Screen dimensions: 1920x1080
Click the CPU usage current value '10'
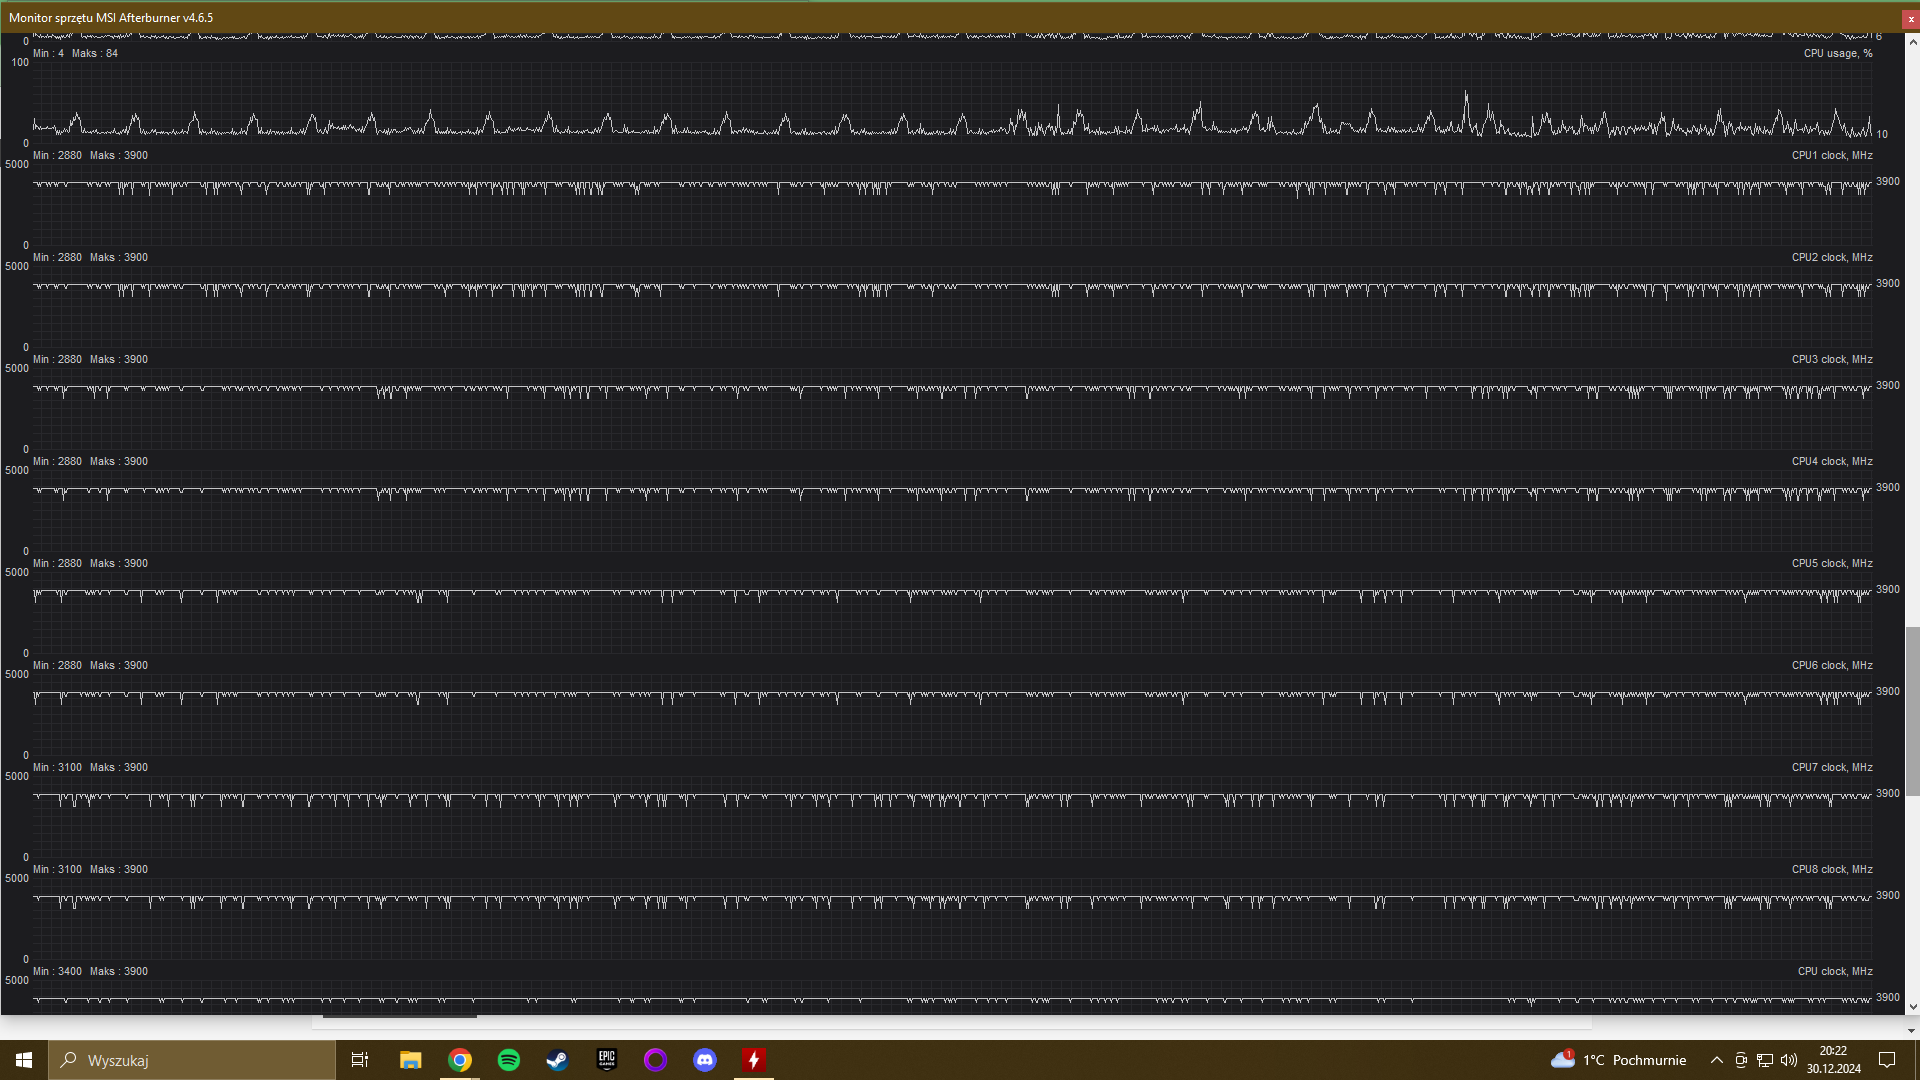coord(1882,135)
